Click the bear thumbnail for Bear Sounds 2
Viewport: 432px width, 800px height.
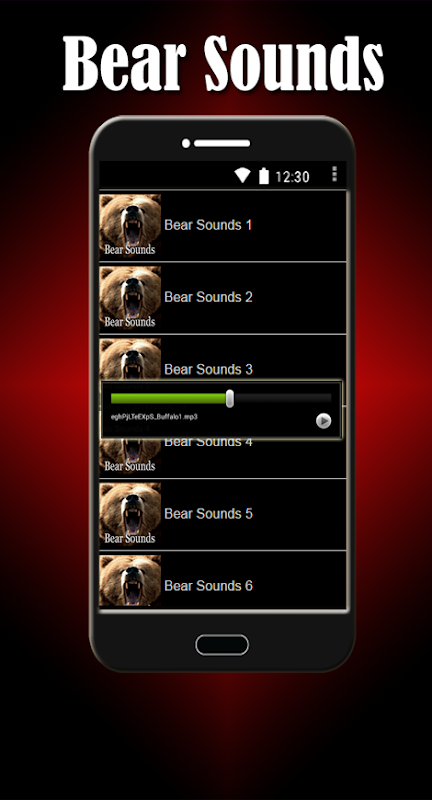[130, 297]
